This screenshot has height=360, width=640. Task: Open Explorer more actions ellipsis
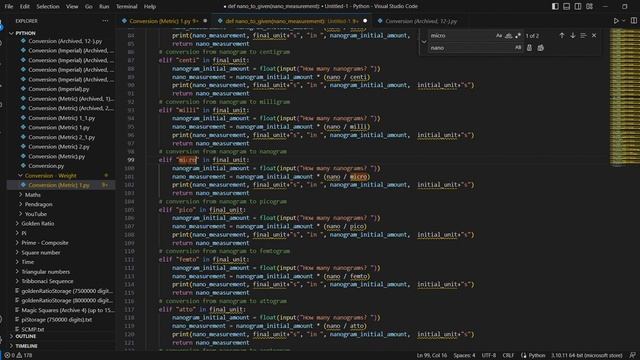click(x=105, y=21)
